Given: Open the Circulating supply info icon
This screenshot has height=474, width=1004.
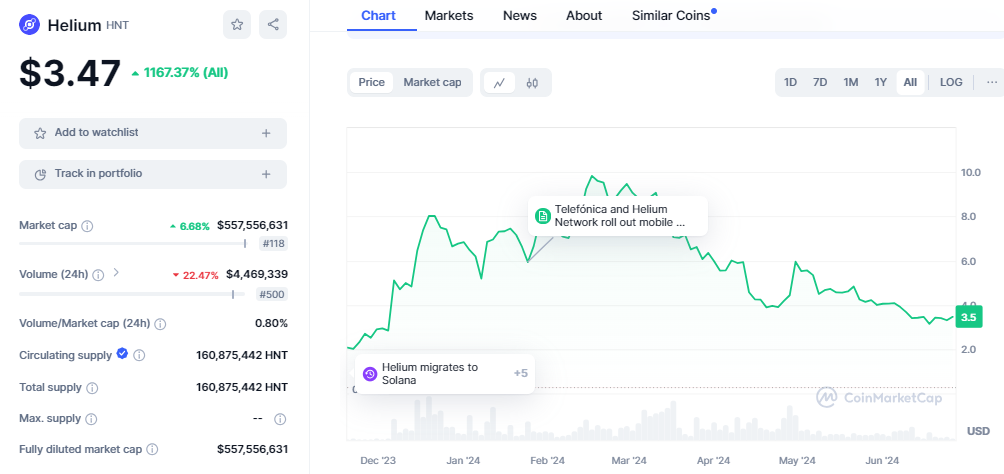Looking at the screenshot, I should coord(139,355).
